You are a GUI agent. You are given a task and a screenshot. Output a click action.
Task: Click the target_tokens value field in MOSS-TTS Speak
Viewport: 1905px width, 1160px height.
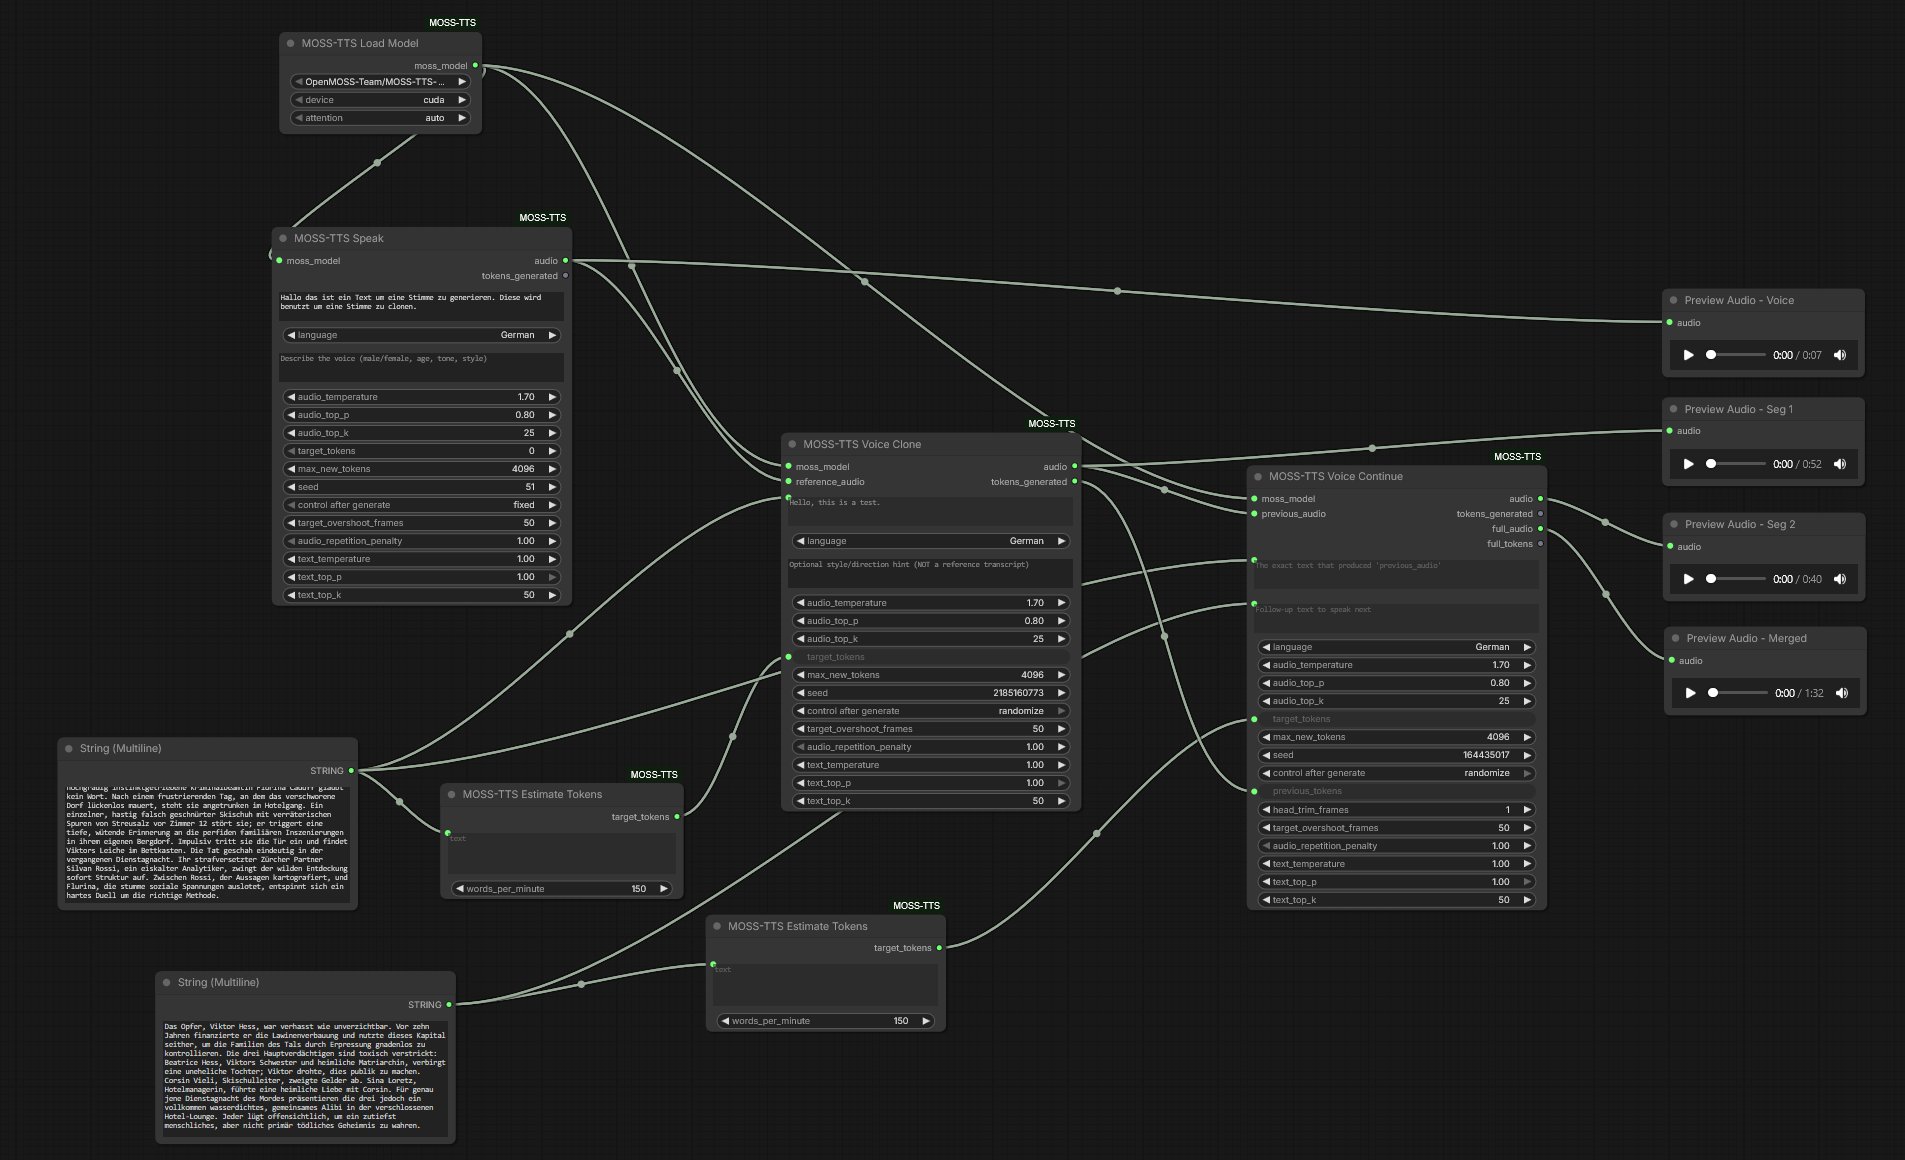[x=421, y=451]
